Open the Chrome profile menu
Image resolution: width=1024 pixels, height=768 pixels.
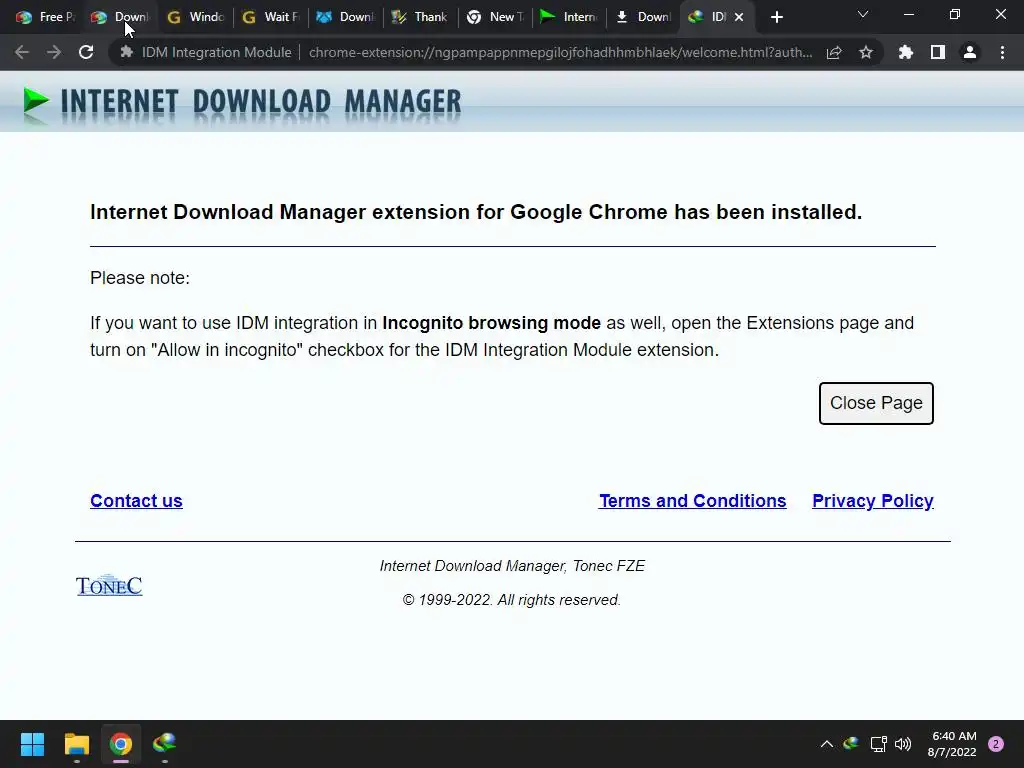pyautogui.click(x=970, y=52)
